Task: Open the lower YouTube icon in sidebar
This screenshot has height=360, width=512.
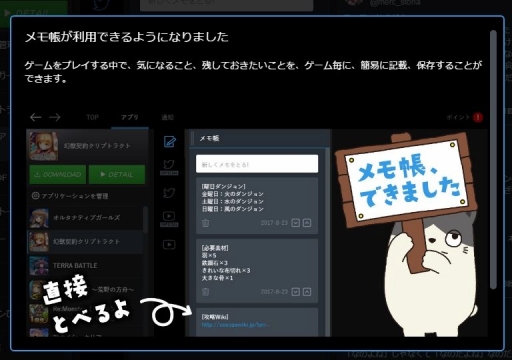Action: click(x=169, y=245)
